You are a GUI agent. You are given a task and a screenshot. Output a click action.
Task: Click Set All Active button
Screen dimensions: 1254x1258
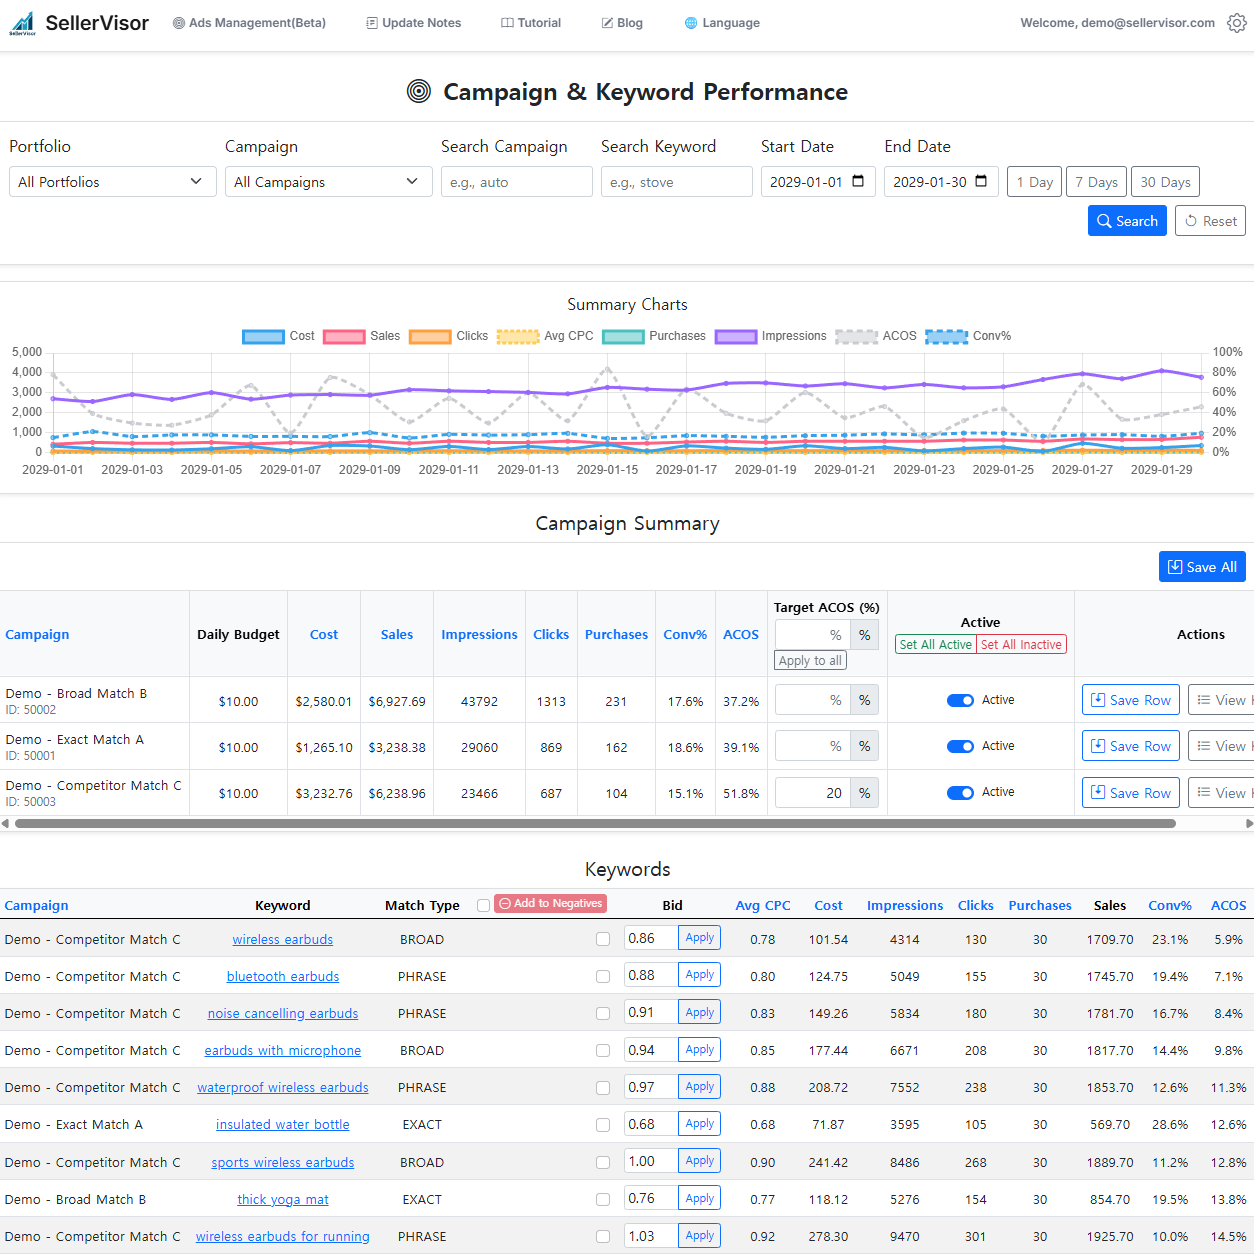(935, 645)
